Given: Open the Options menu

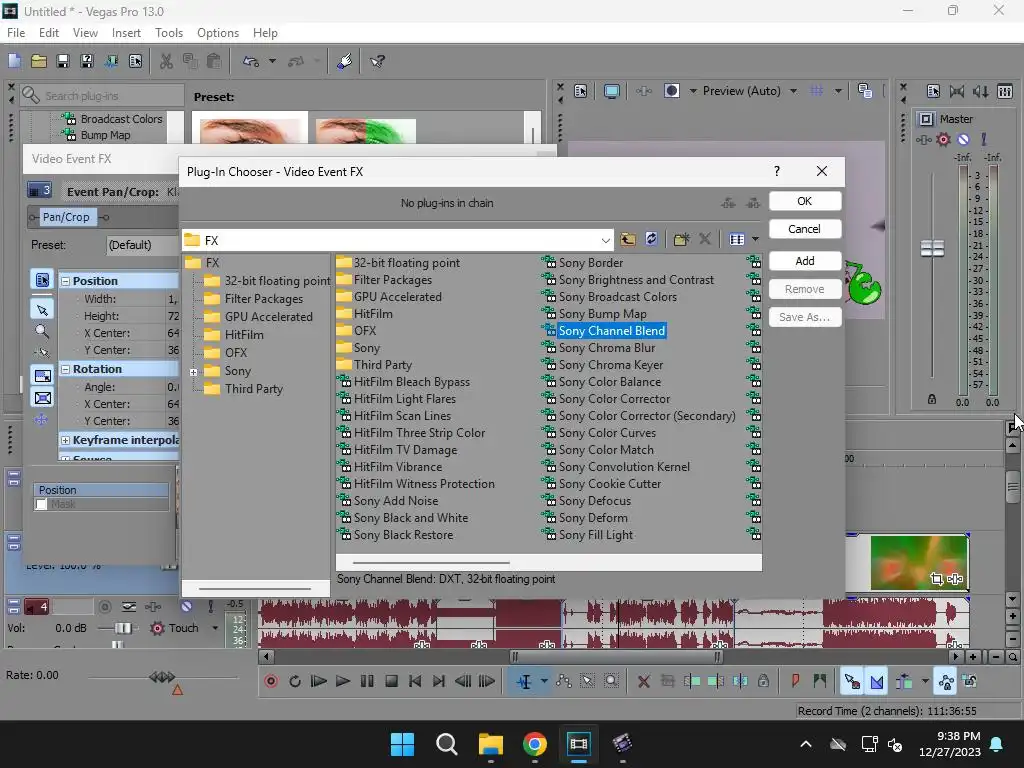Looking at the screenshot, I should click(217, 33).
